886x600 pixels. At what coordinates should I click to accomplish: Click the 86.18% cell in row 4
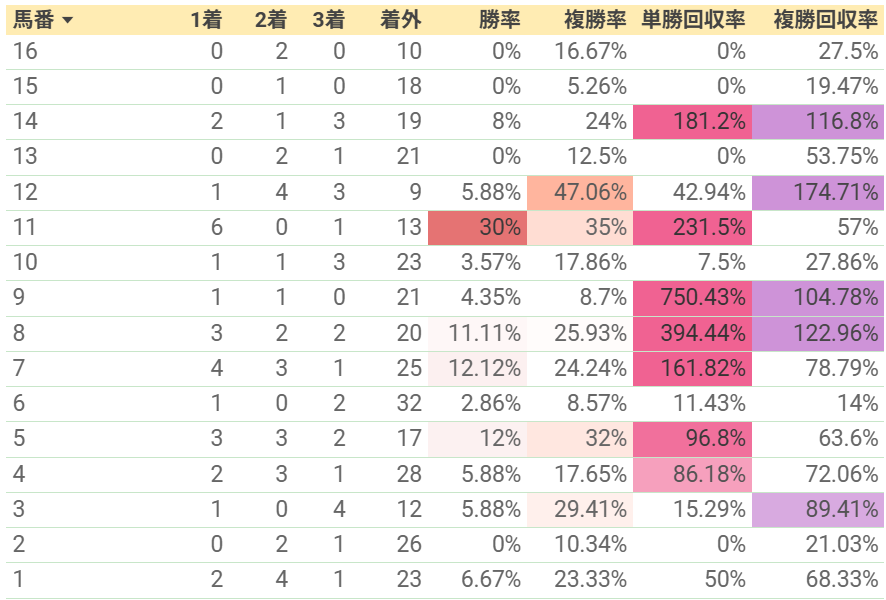692,474
